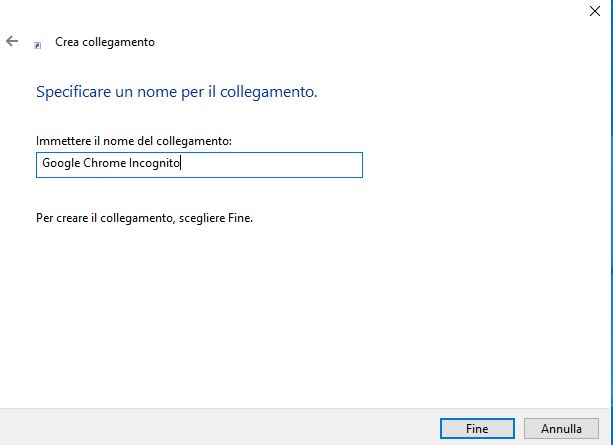This screenshot has width=613, height=445.
Task: Click the word Google in name field
Action: pyautogui.click(x=61, y=165)
